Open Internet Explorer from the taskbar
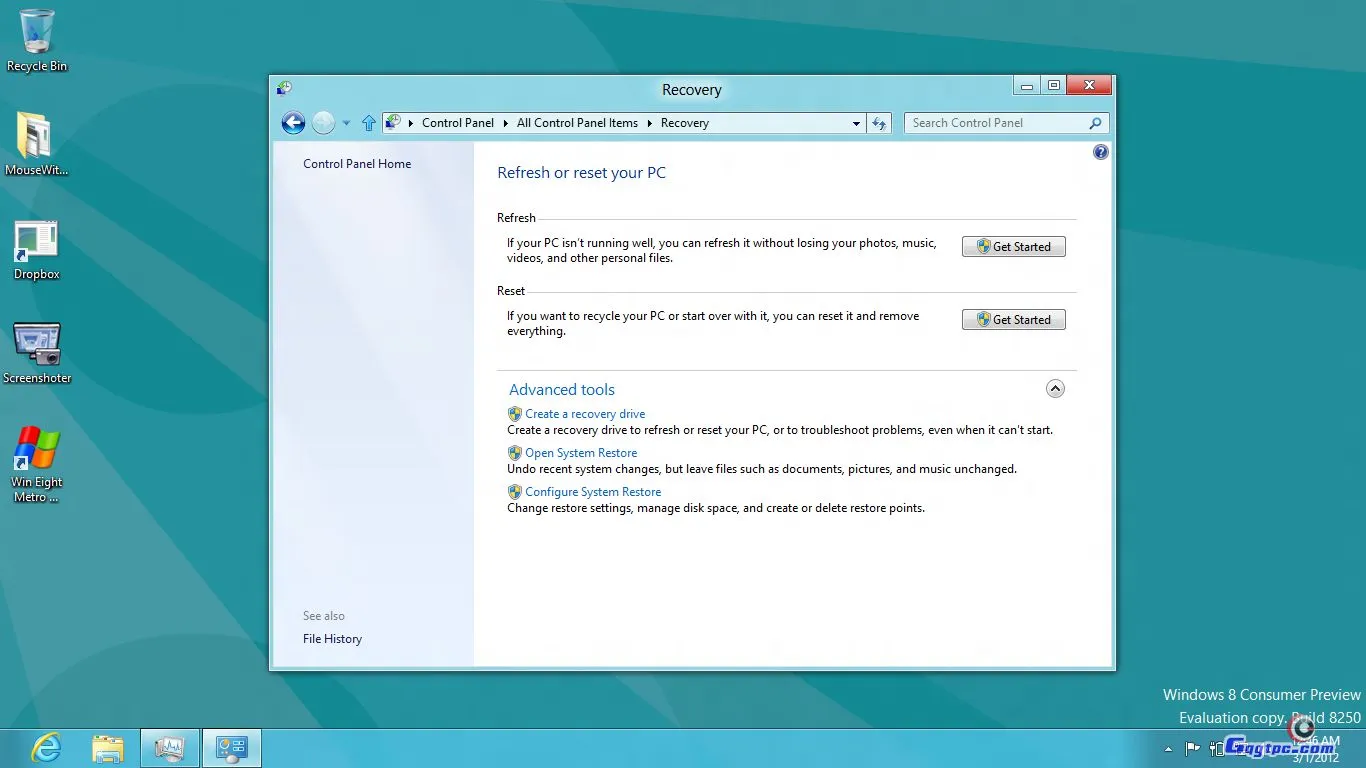Image resolution: width=1366 pixels, height=768 pixels. pos(46,747)
